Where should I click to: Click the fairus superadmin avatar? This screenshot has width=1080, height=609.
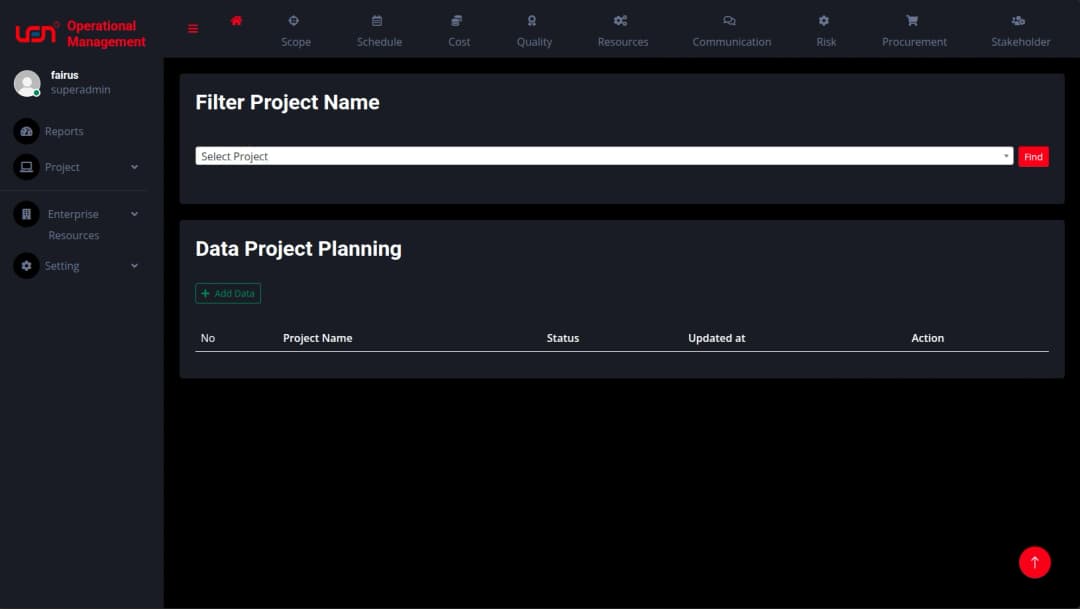click(x=28, y=82)
